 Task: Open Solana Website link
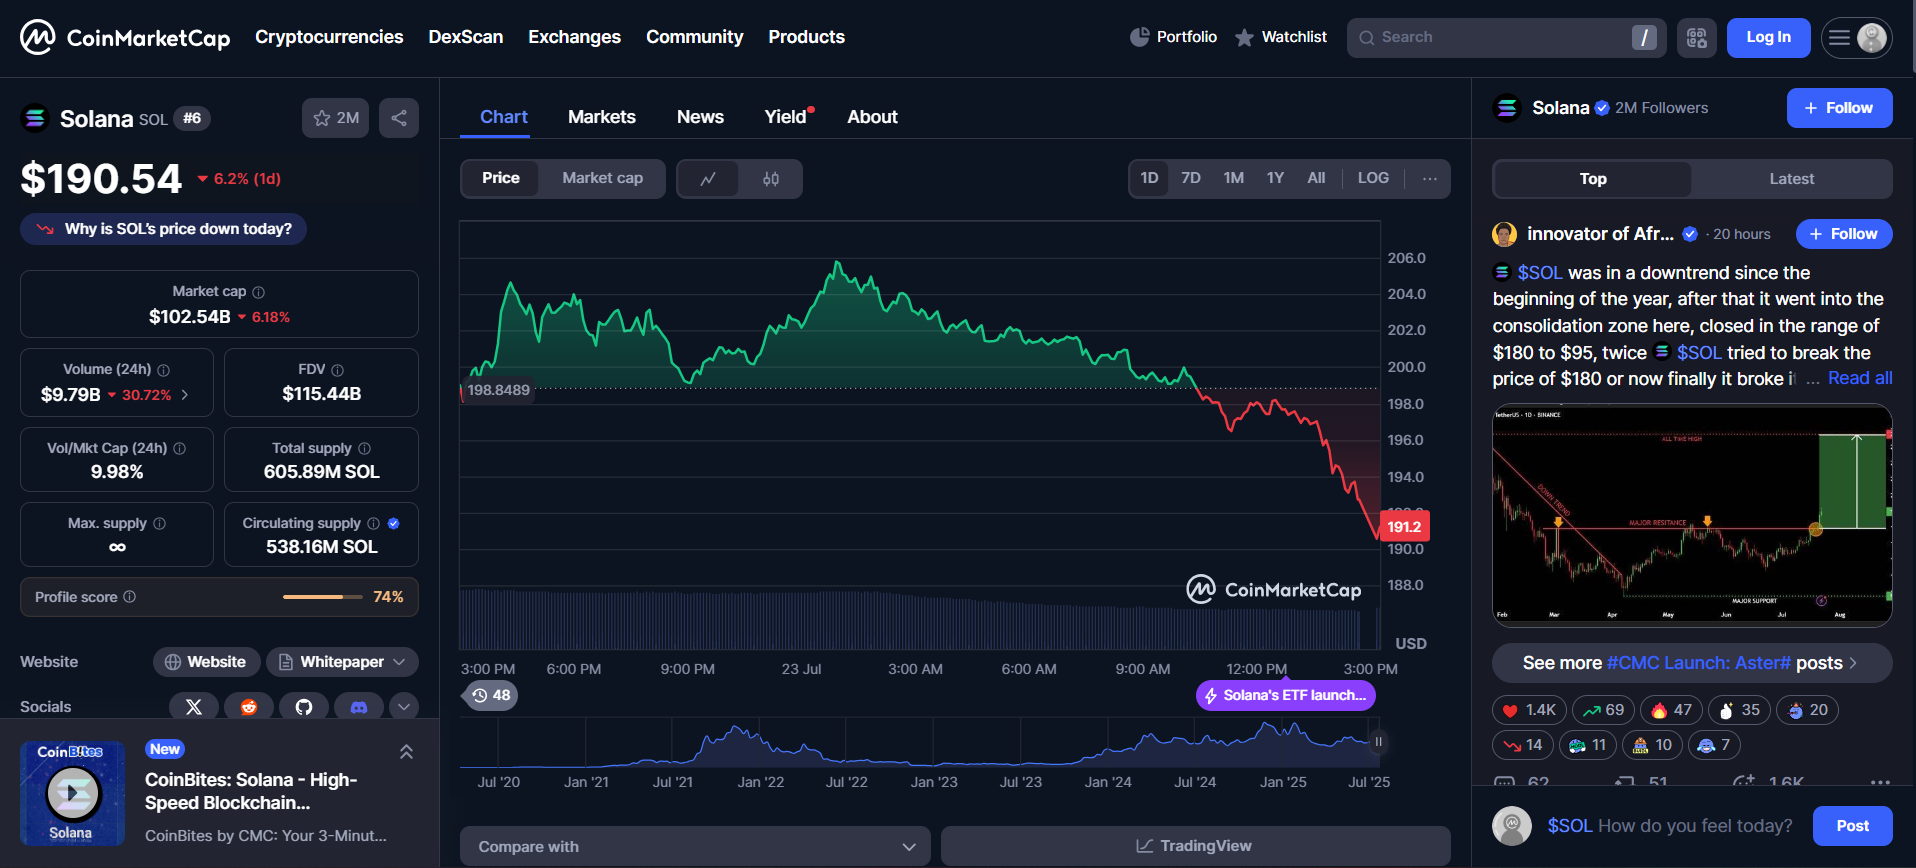pyautogui.click(x=206, y=662)
